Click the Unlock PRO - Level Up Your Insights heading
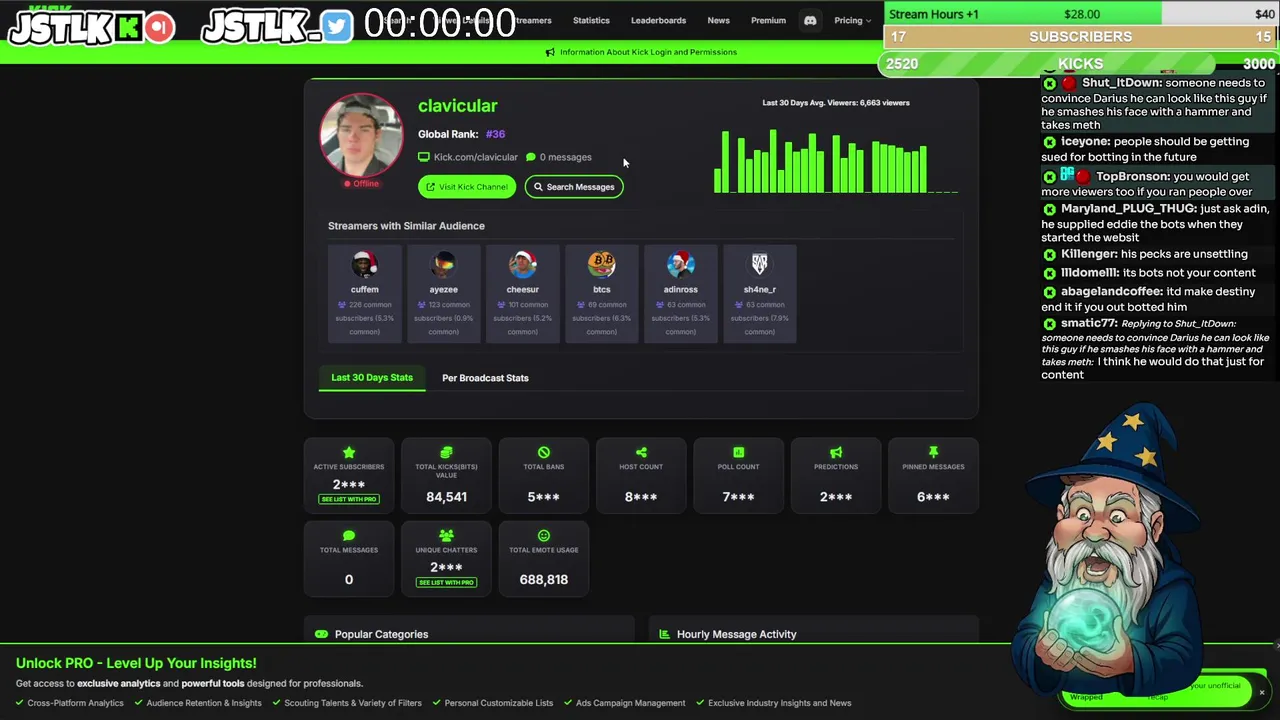The image size is (1280, 720). 136,663
